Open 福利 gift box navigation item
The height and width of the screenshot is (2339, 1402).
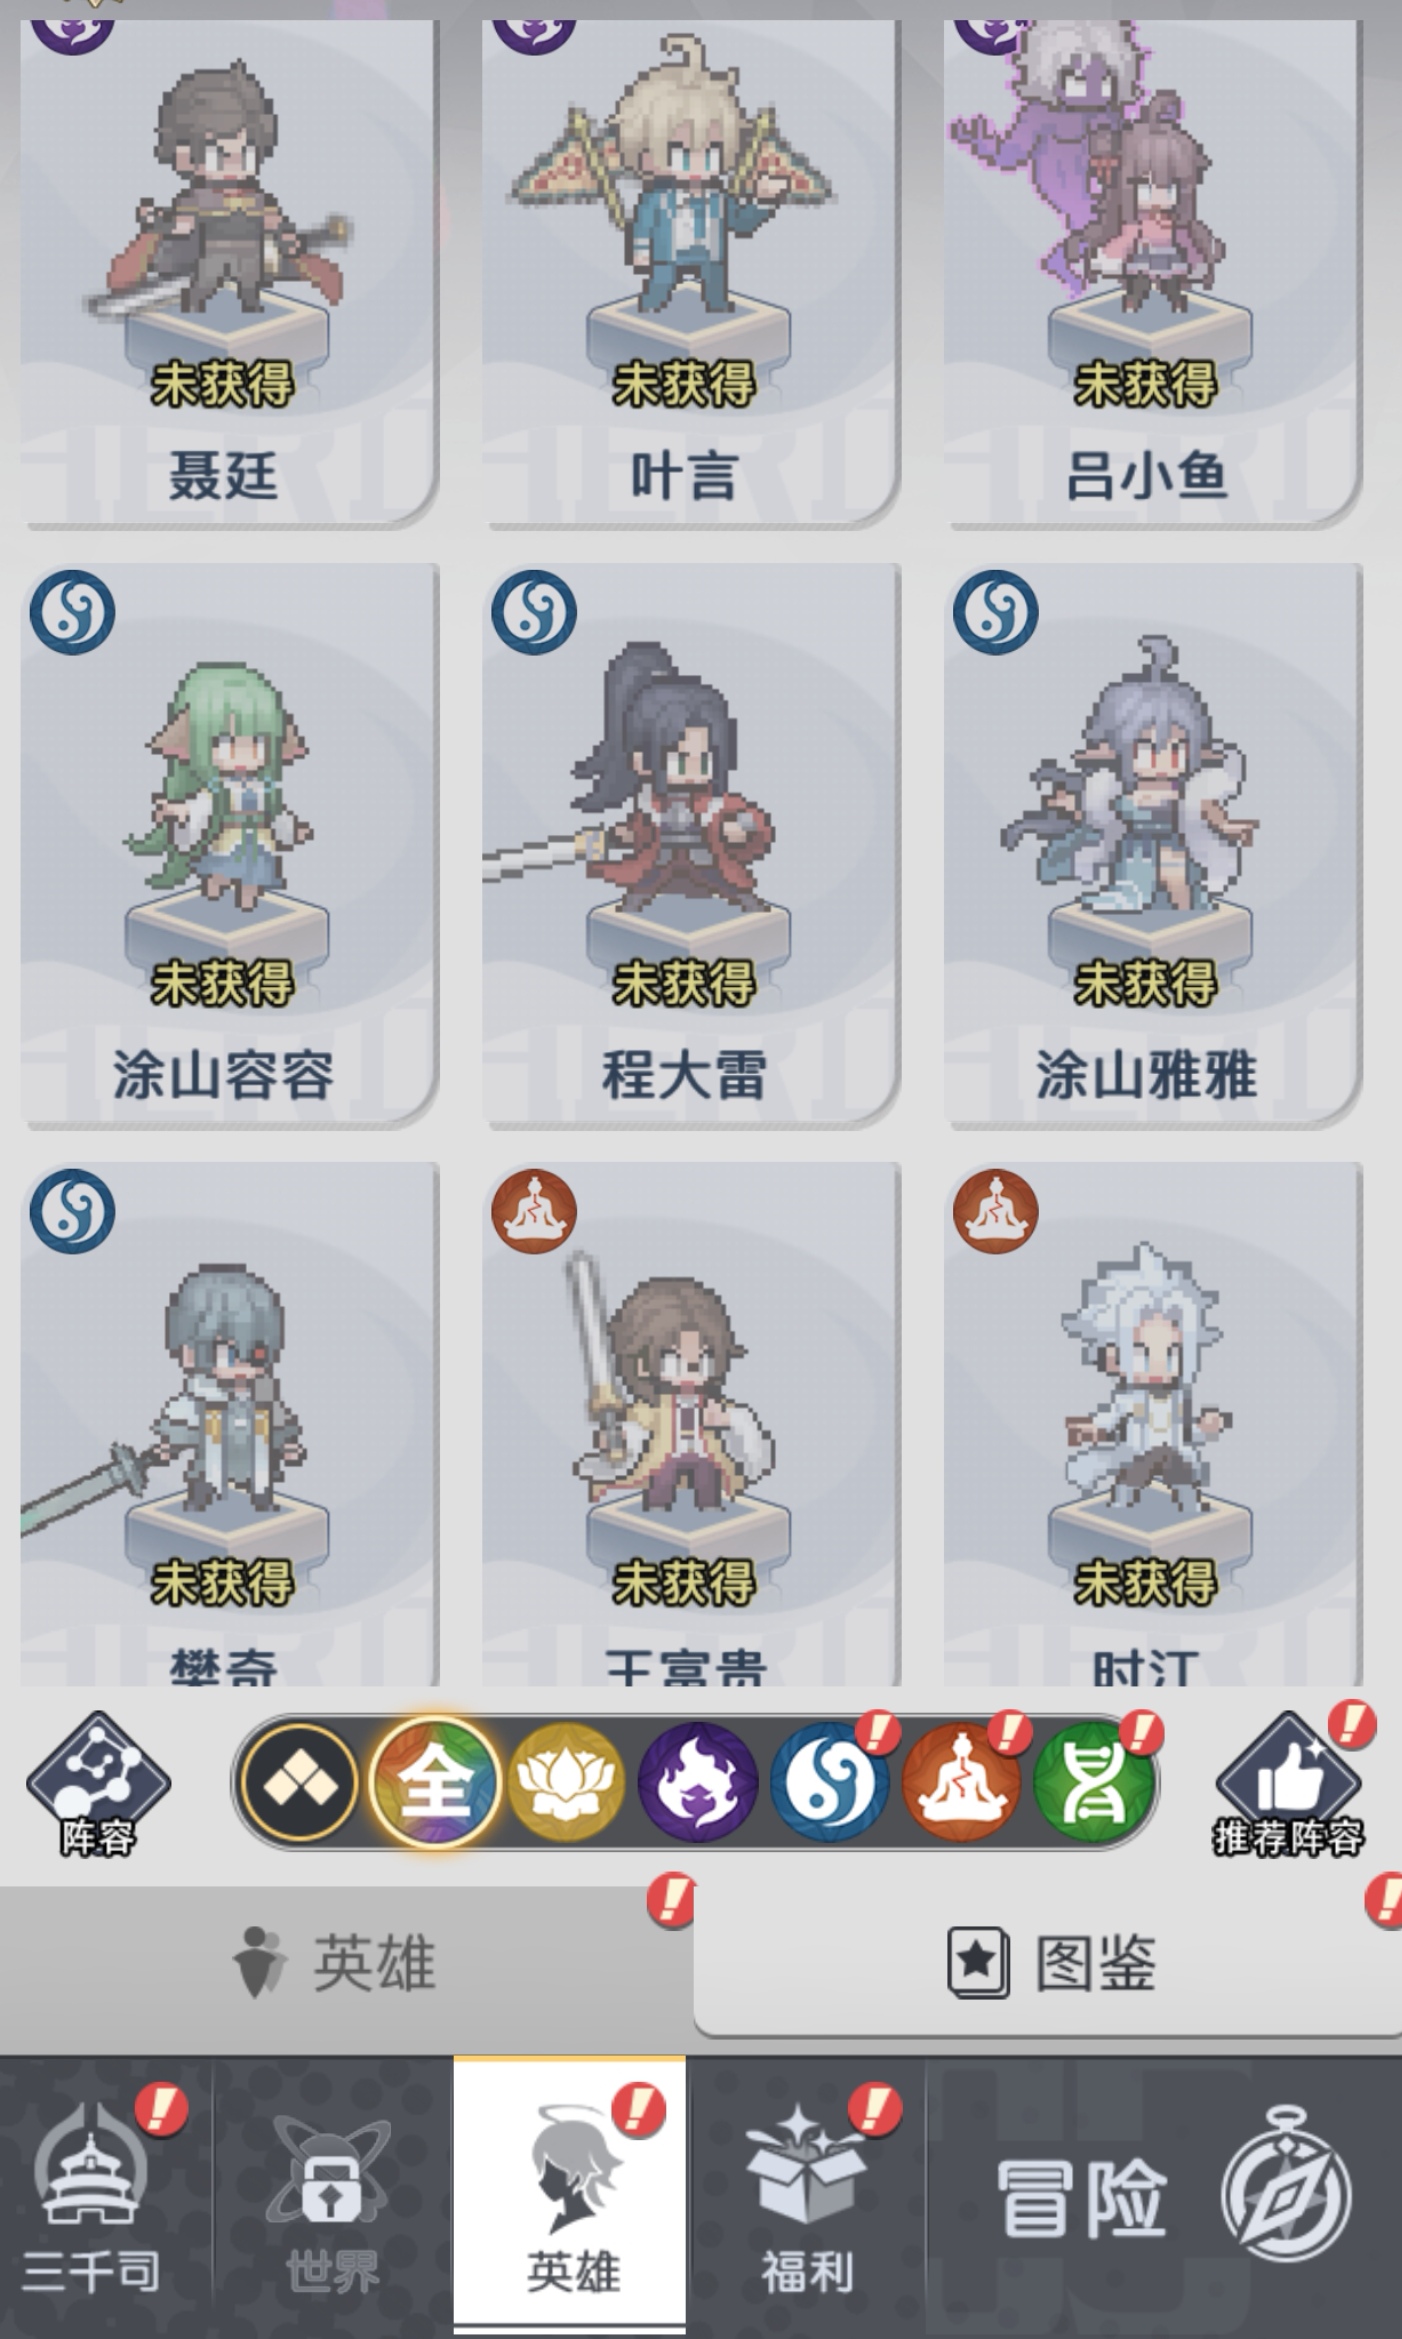[808, 2197]
